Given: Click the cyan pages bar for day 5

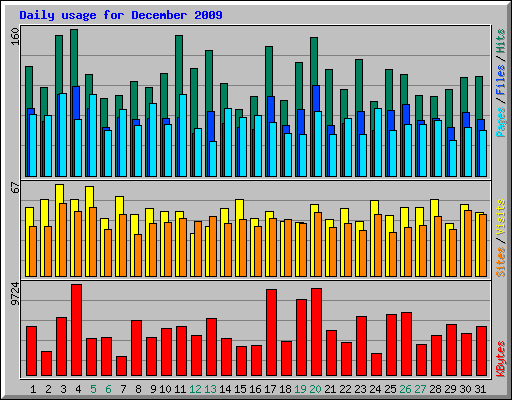Looking at the screenshot, I should point(93,135).
